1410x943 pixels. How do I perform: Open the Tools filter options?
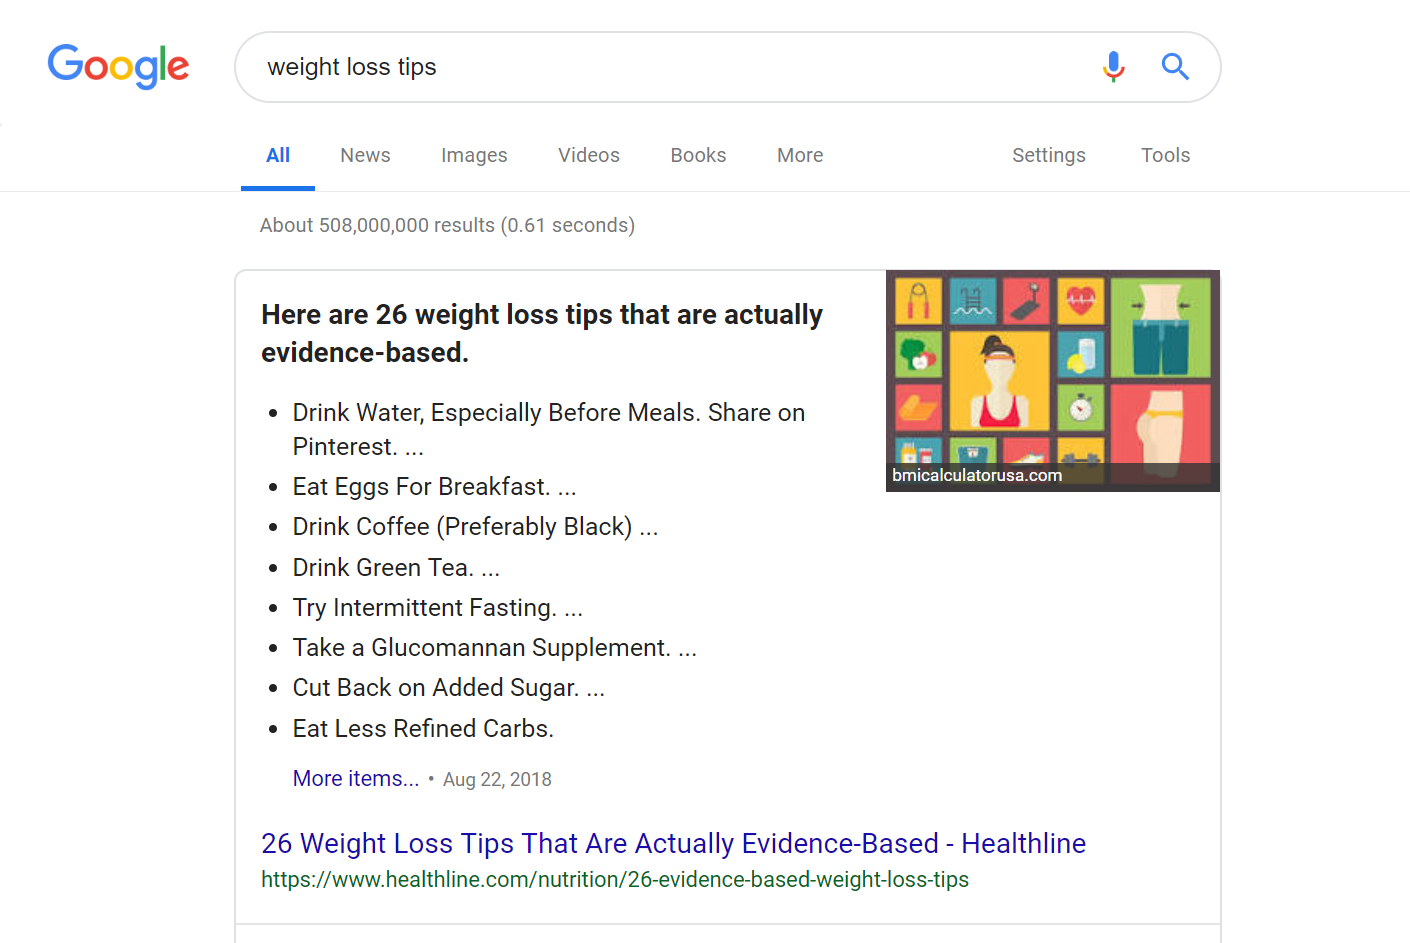(1165, 155)
